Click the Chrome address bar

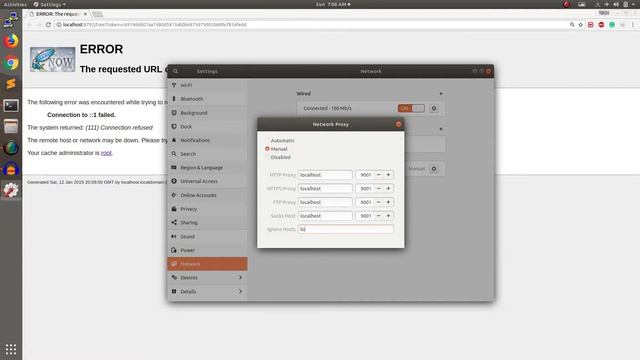(x=312, y=24)
